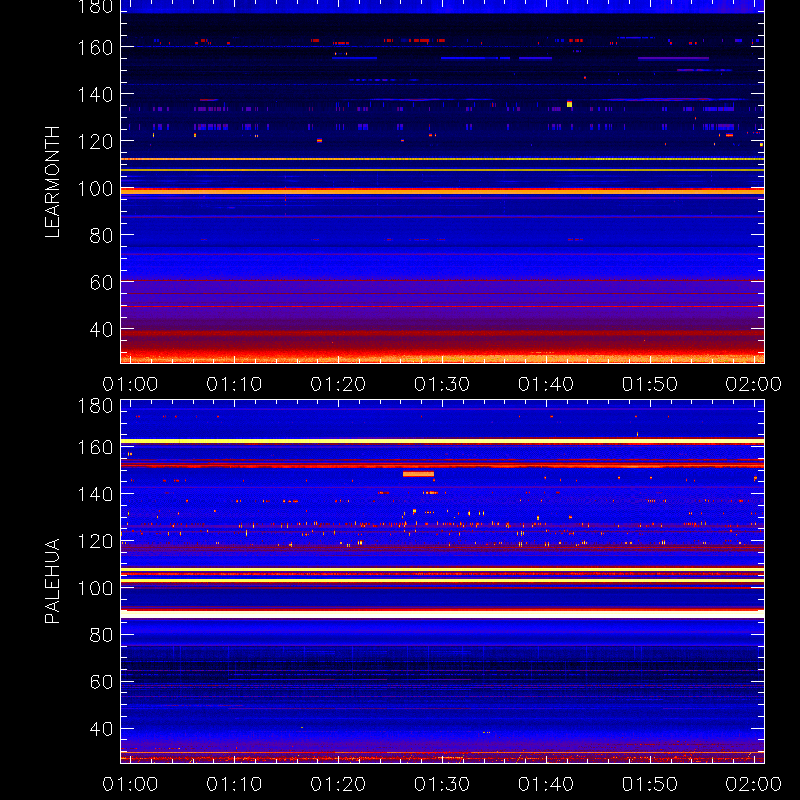Pick the 100 frequency label on Palehua plot
Screen dimensions: 800x800
[95, 588]
